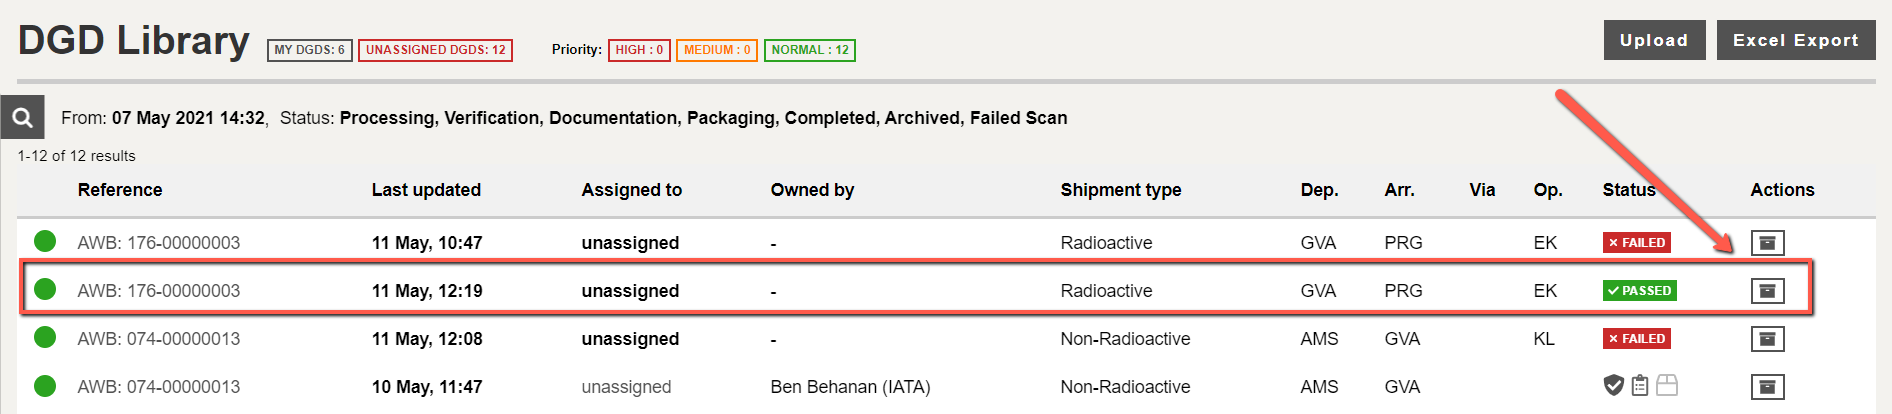
Task: Open the search filter magnifier icon
Action: click(x=22, y=117)
